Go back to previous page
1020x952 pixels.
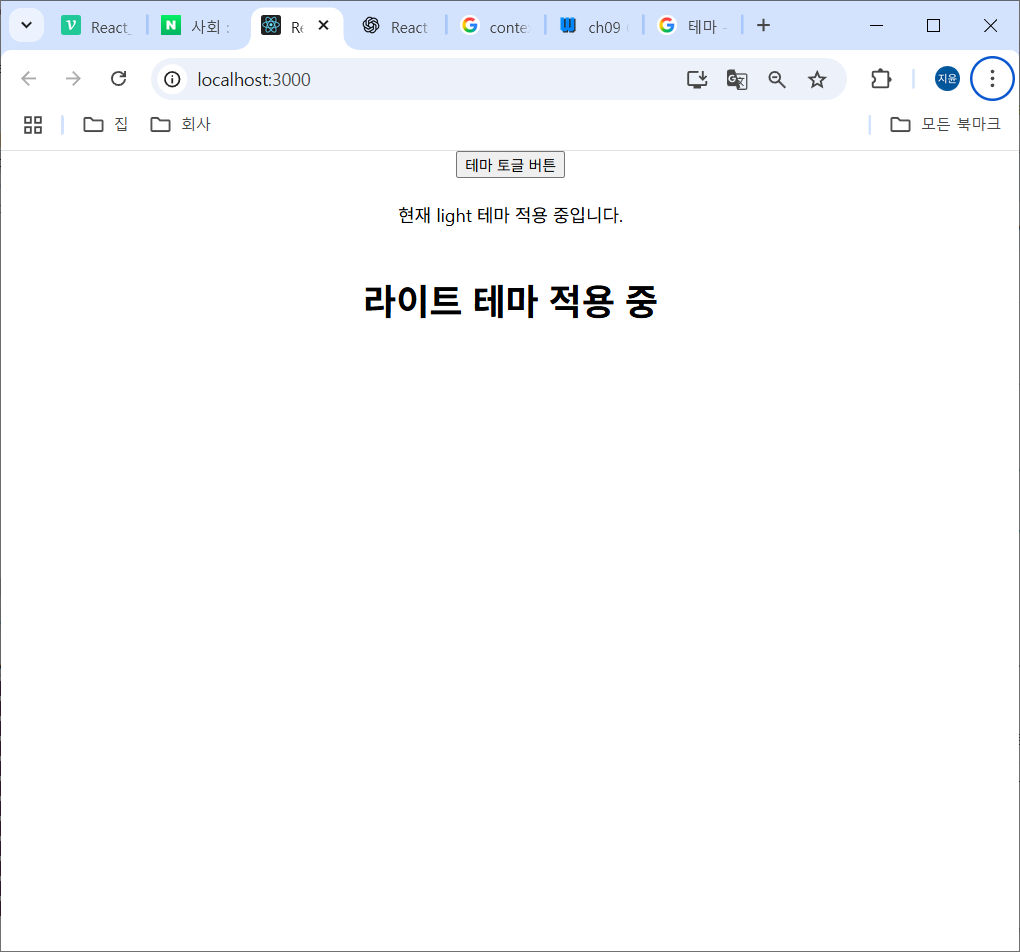pyautogui.click(x=29, y=79)
